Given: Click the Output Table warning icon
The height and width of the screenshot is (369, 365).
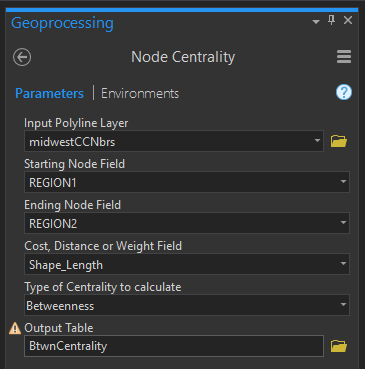Looking at the screenshot, I should coord(15,328).
